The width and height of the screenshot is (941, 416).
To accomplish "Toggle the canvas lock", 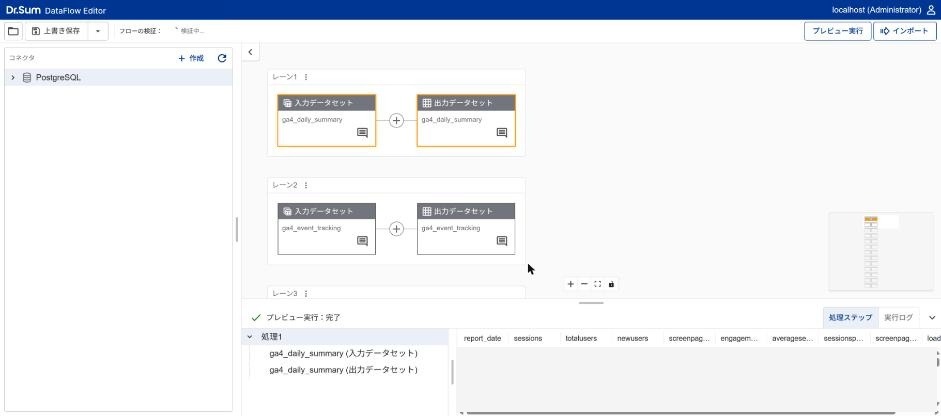I will pyautogui.click(x=612, y=284).
